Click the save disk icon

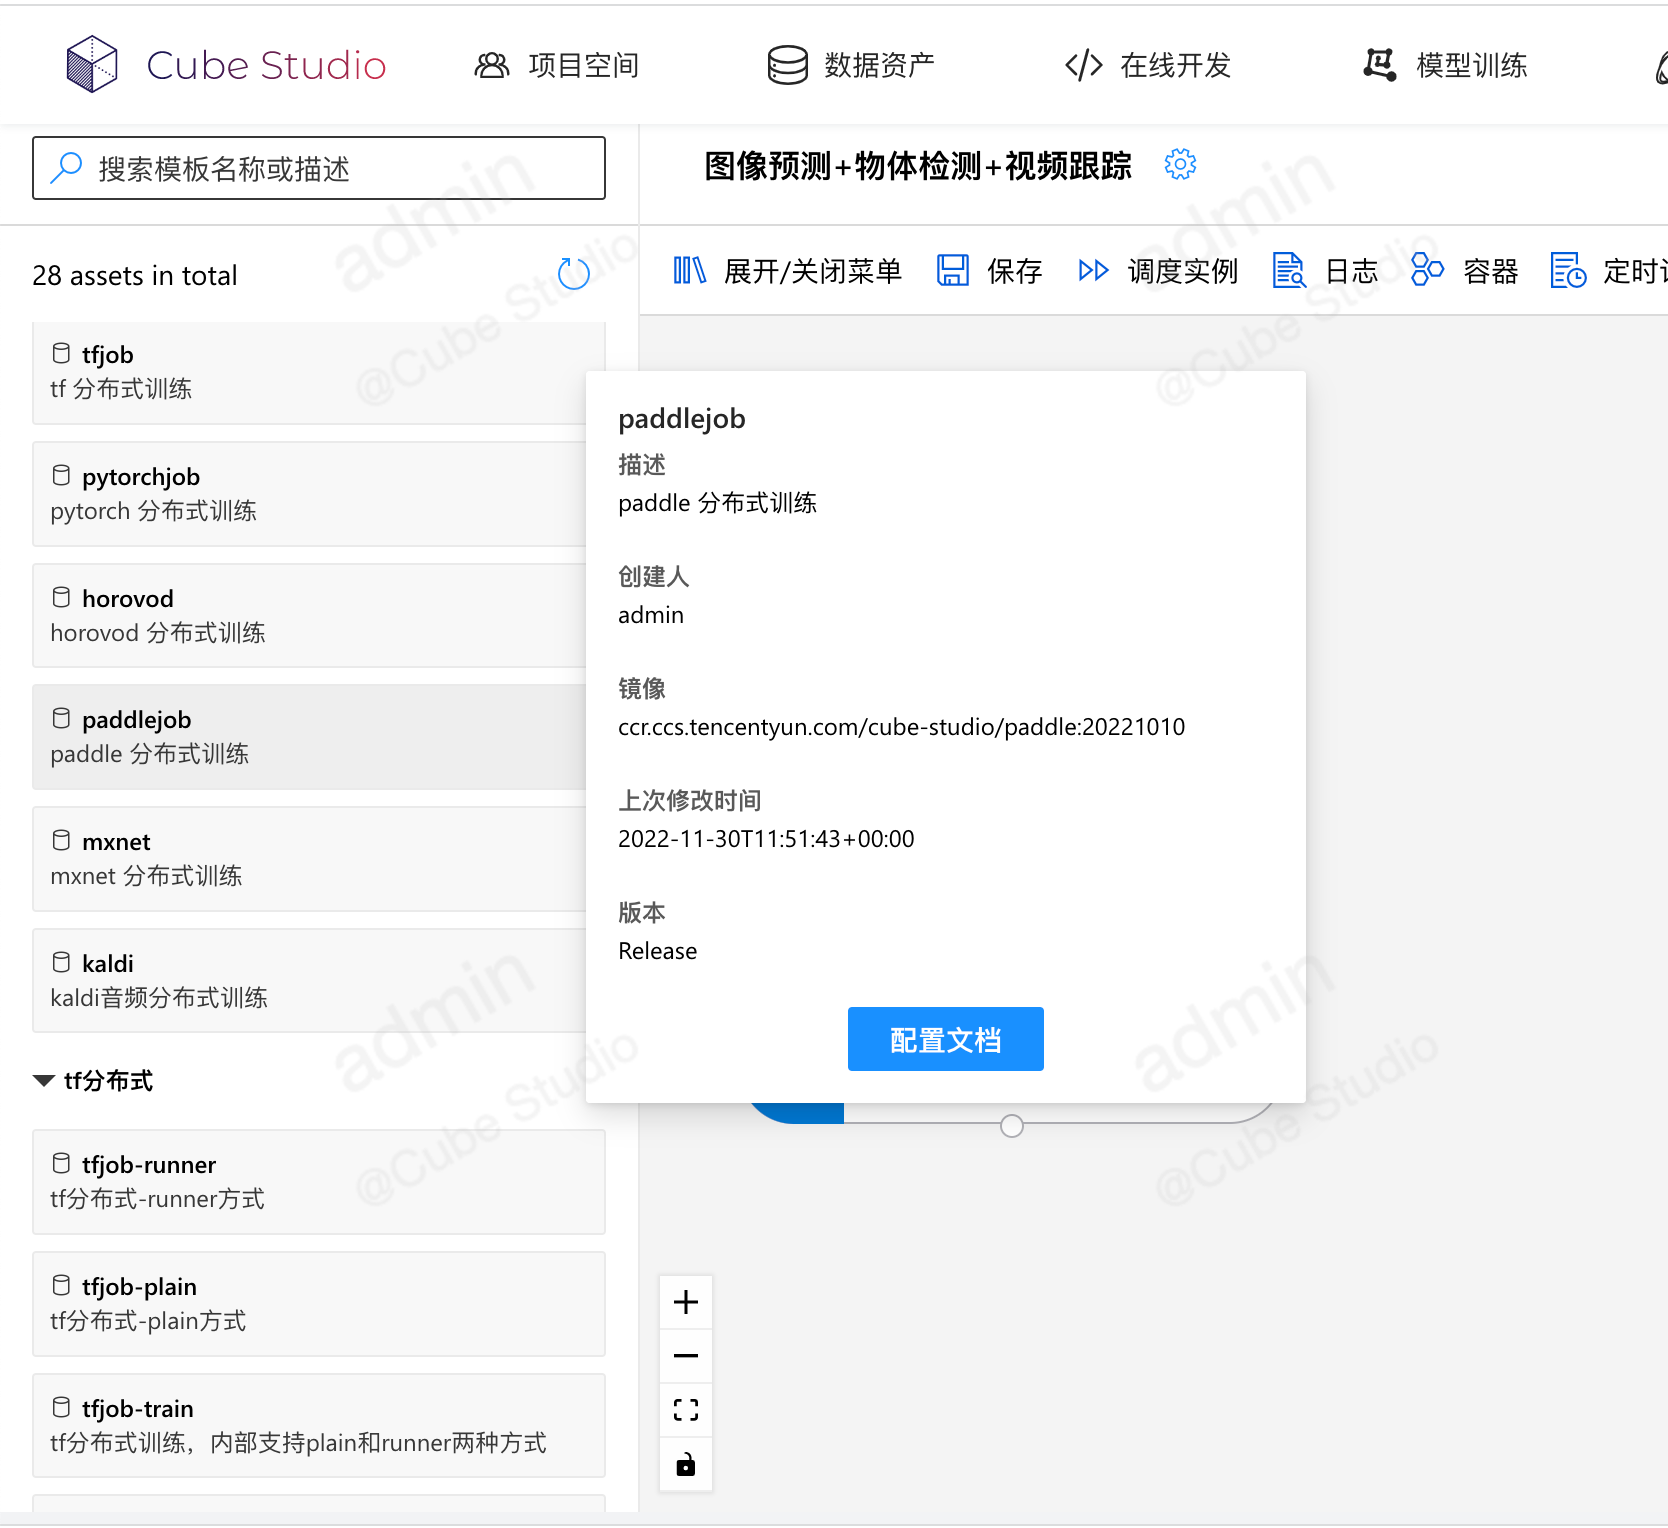coord(952,271)
